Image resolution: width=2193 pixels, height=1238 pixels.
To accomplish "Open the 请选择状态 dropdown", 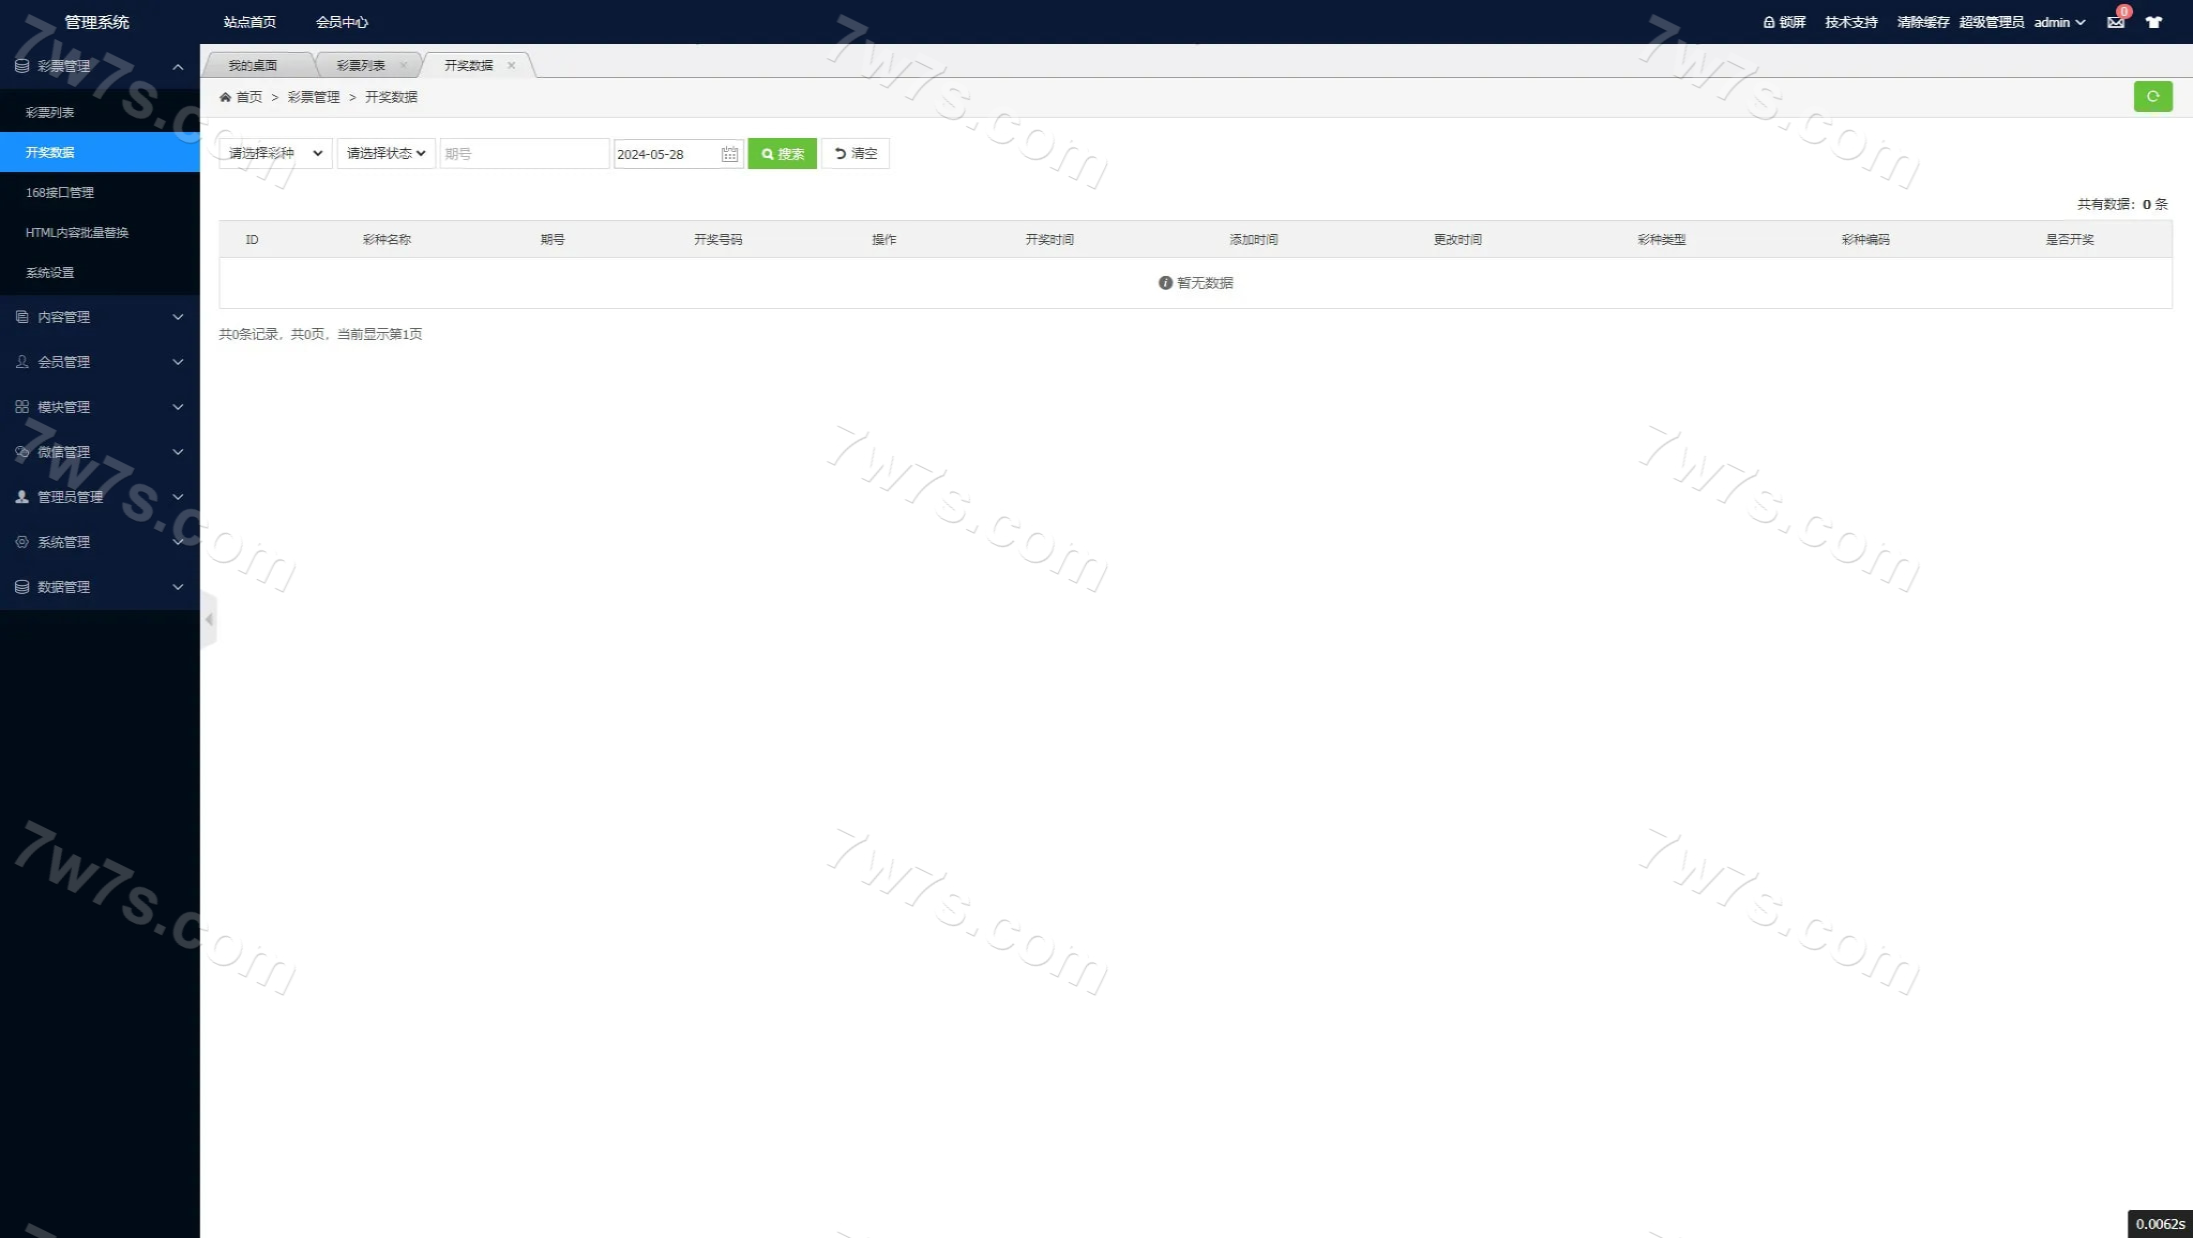I will click(386, 153).
